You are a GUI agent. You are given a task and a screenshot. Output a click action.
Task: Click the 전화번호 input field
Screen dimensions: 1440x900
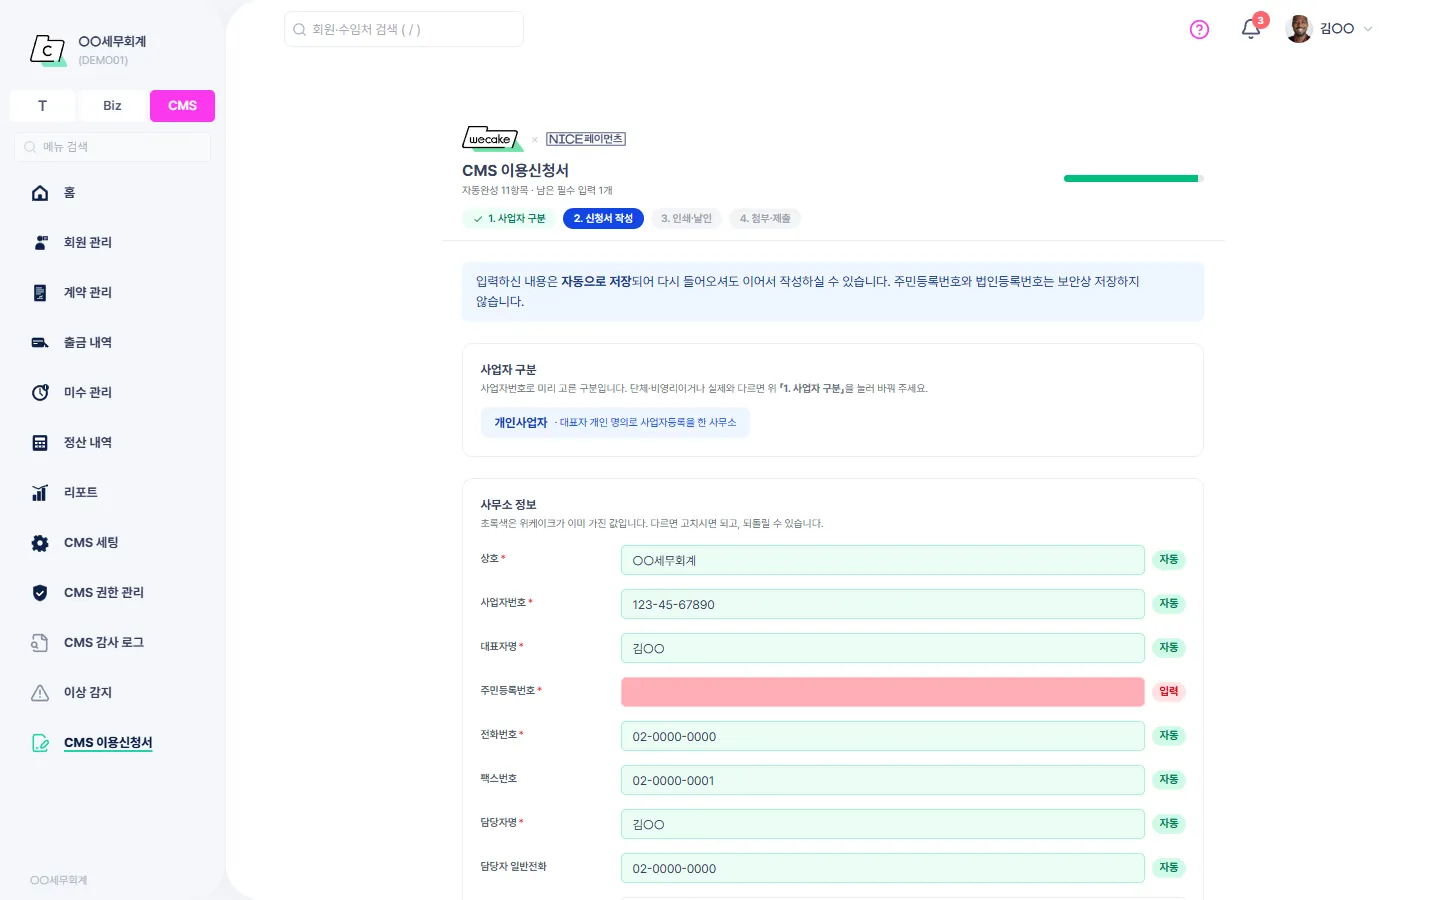coord(882,736)
